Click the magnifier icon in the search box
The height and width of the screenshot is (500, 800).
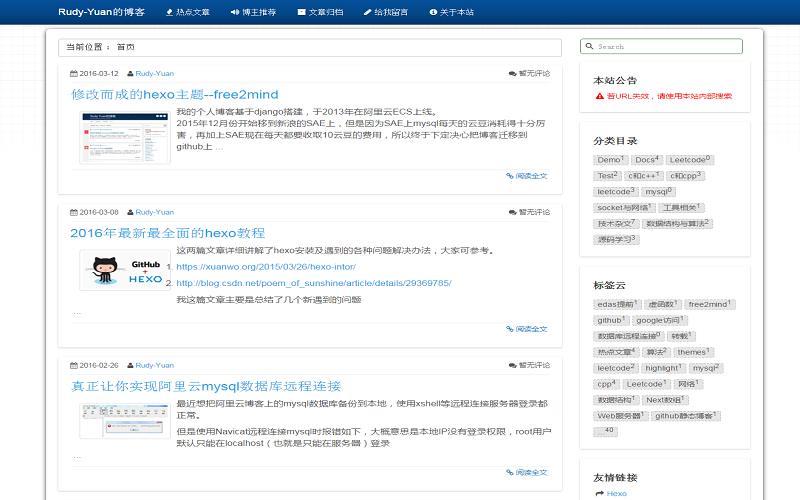(x=590, y=46)
